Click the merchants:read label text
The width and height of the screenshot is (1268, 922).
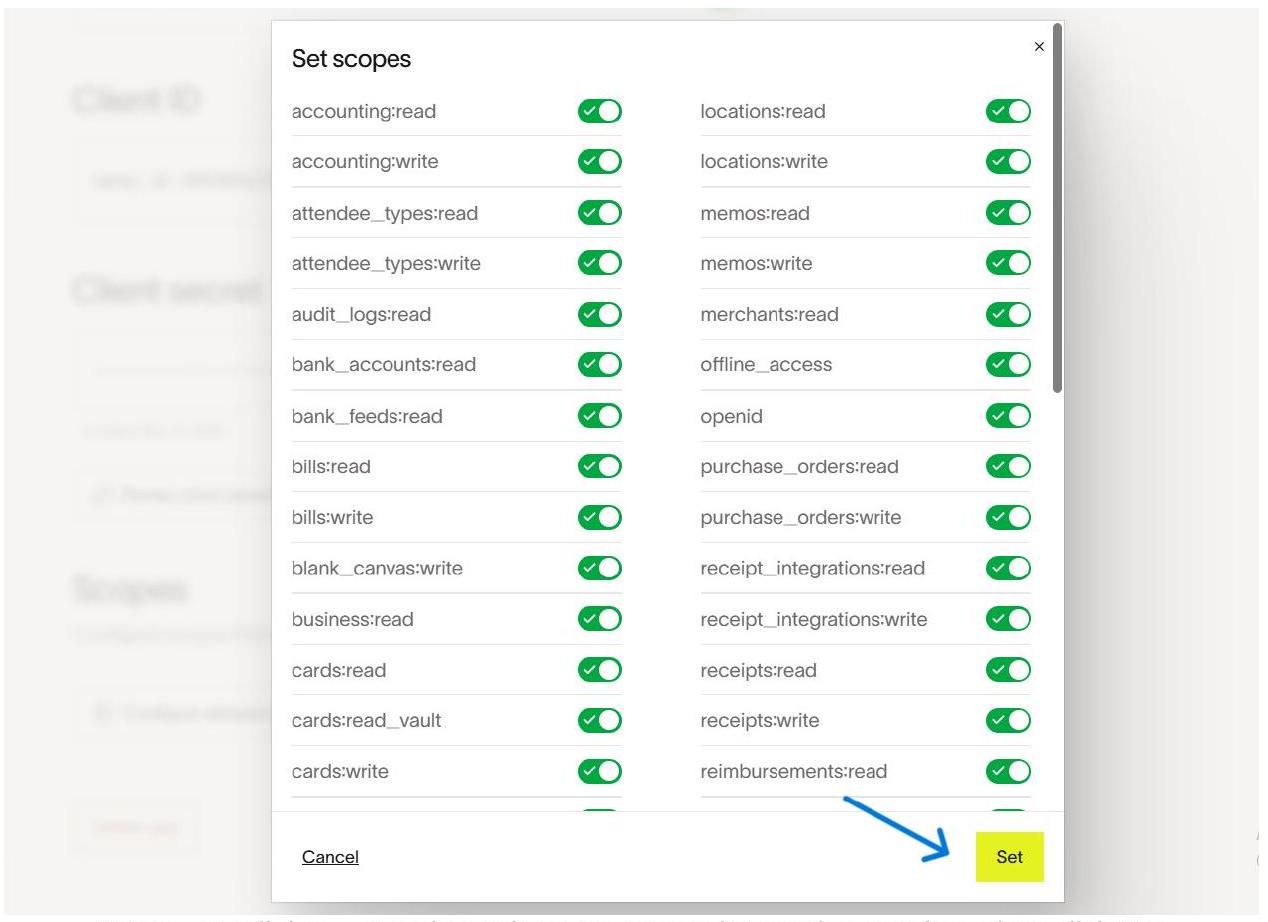pyautogui.click(x=769, y=314)
